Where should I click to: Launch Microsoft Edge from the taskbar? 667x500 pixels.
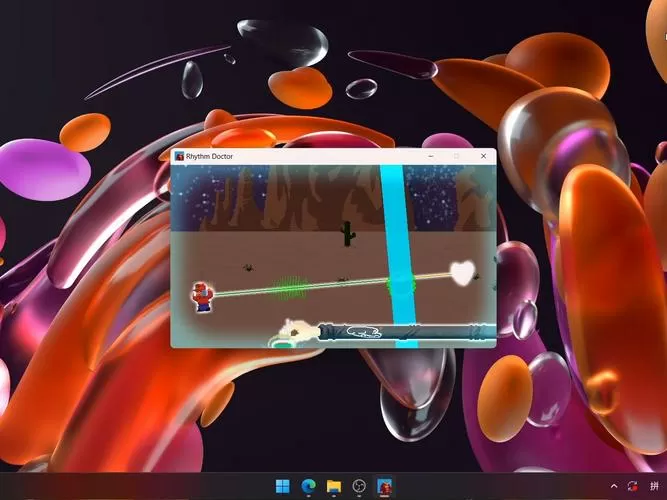(x=308, y=486)
